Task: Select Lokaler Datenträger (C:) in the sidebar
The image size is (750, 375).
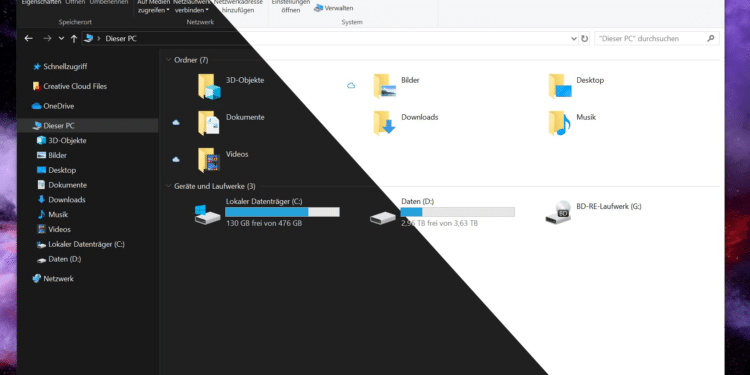Action: [81, 244]
